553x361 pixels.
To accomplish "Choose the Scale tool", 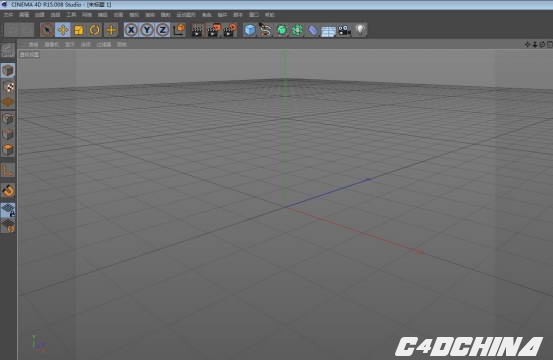I will click(x=79, y=30).
